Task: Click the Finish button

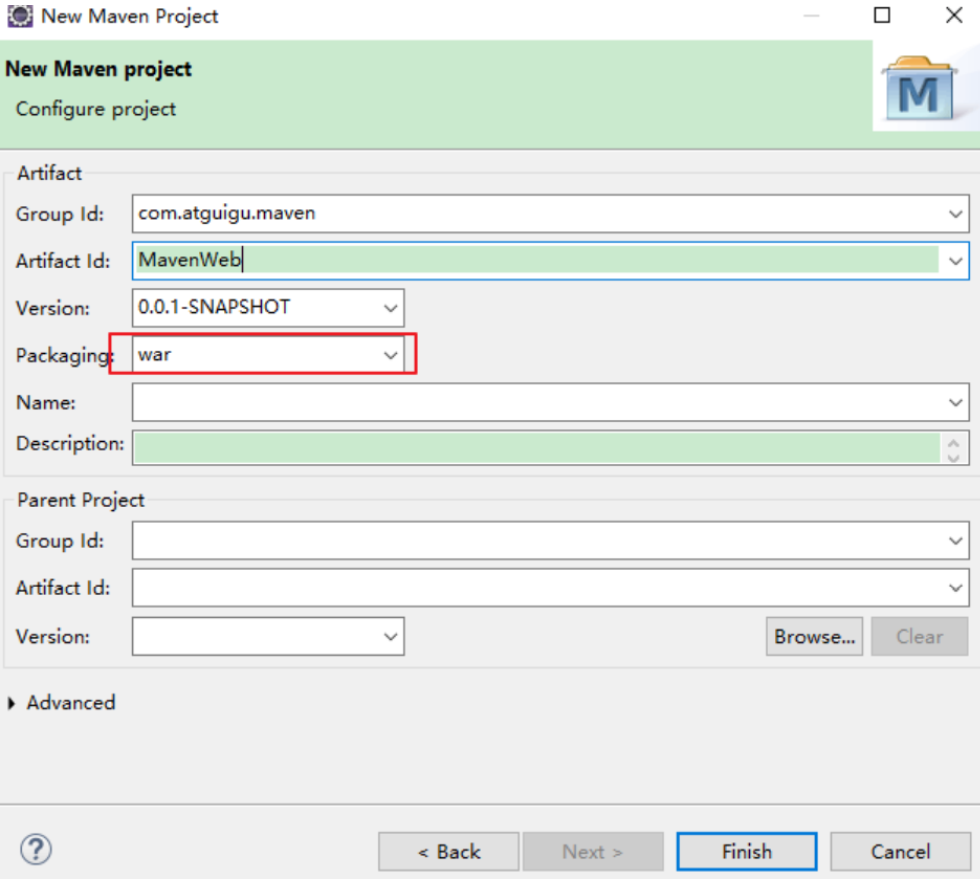Action: pos(746,851)
